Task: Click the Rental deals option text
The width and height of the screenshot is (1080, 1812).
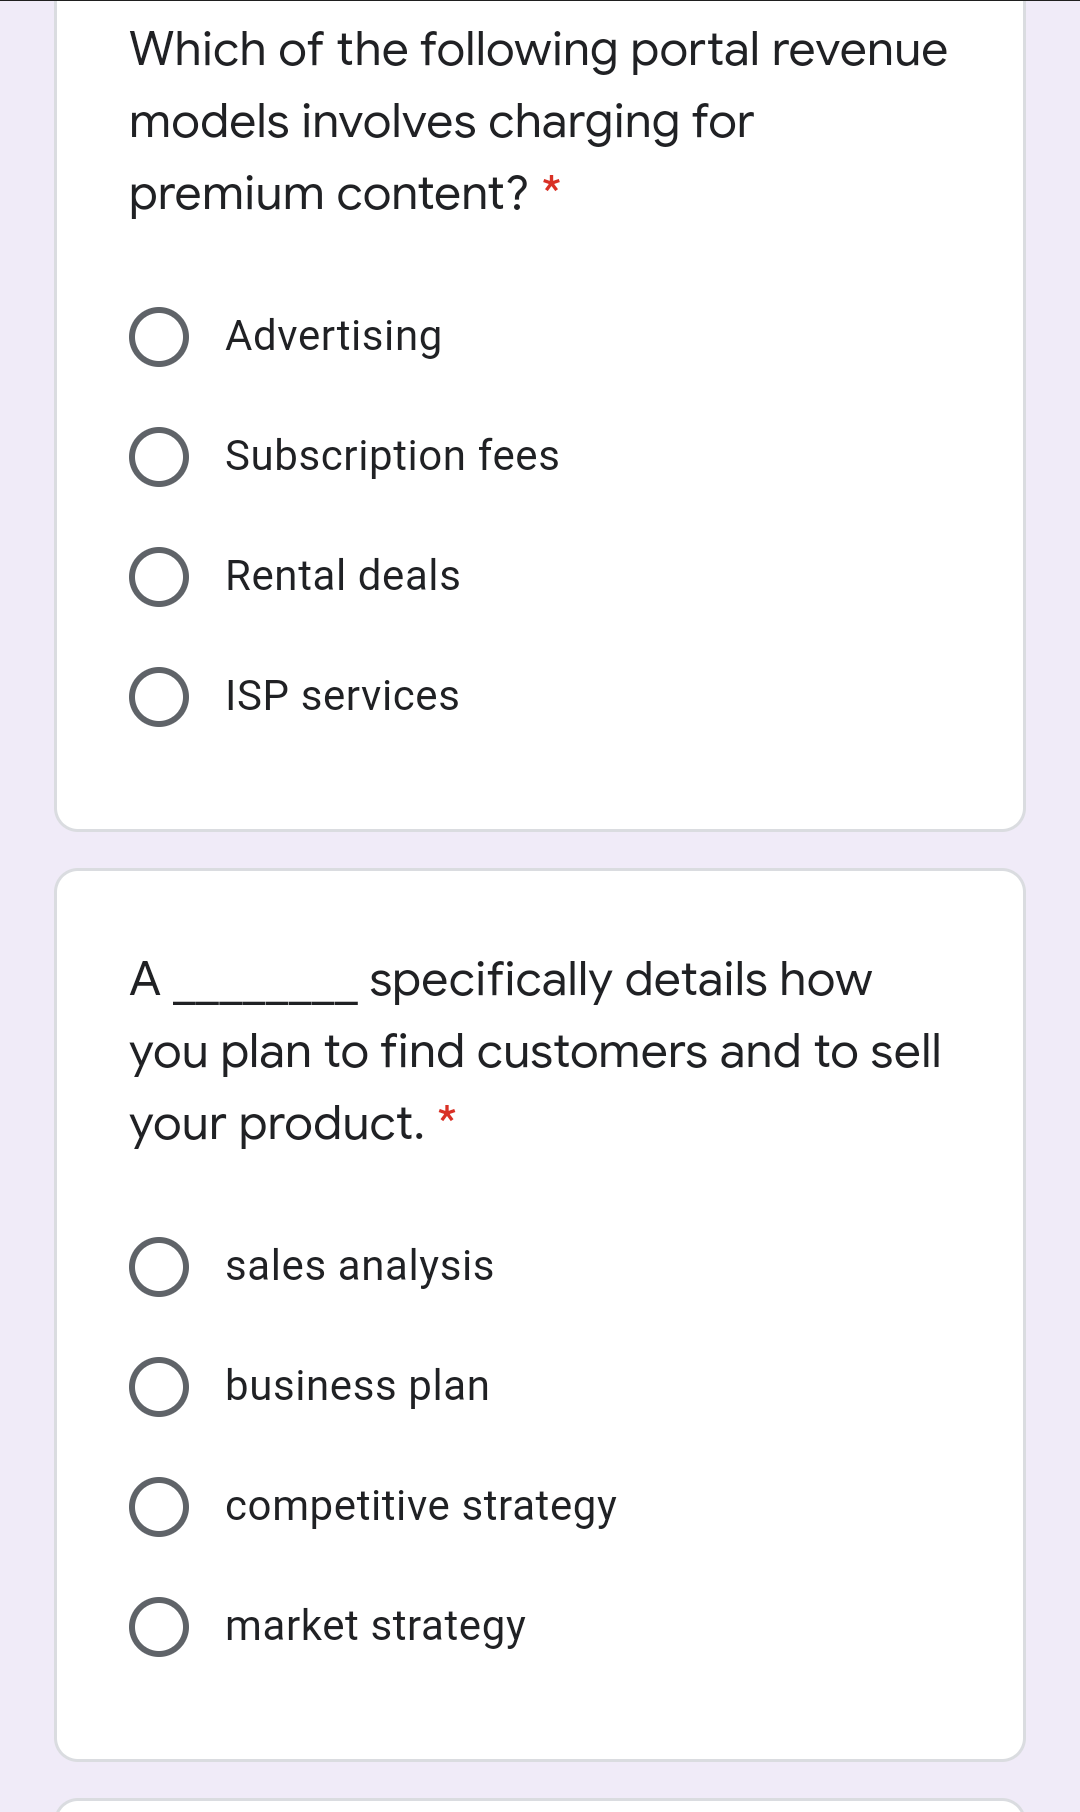Action: click(x=343, y=576)
